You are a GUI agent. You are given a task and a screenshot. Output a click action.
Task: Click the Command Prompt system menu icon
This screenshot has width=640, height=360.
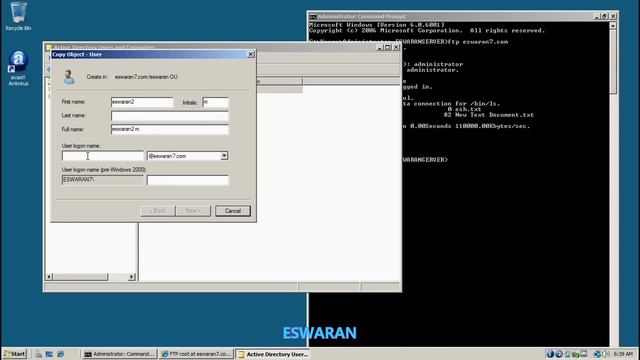tap(313, 16)
